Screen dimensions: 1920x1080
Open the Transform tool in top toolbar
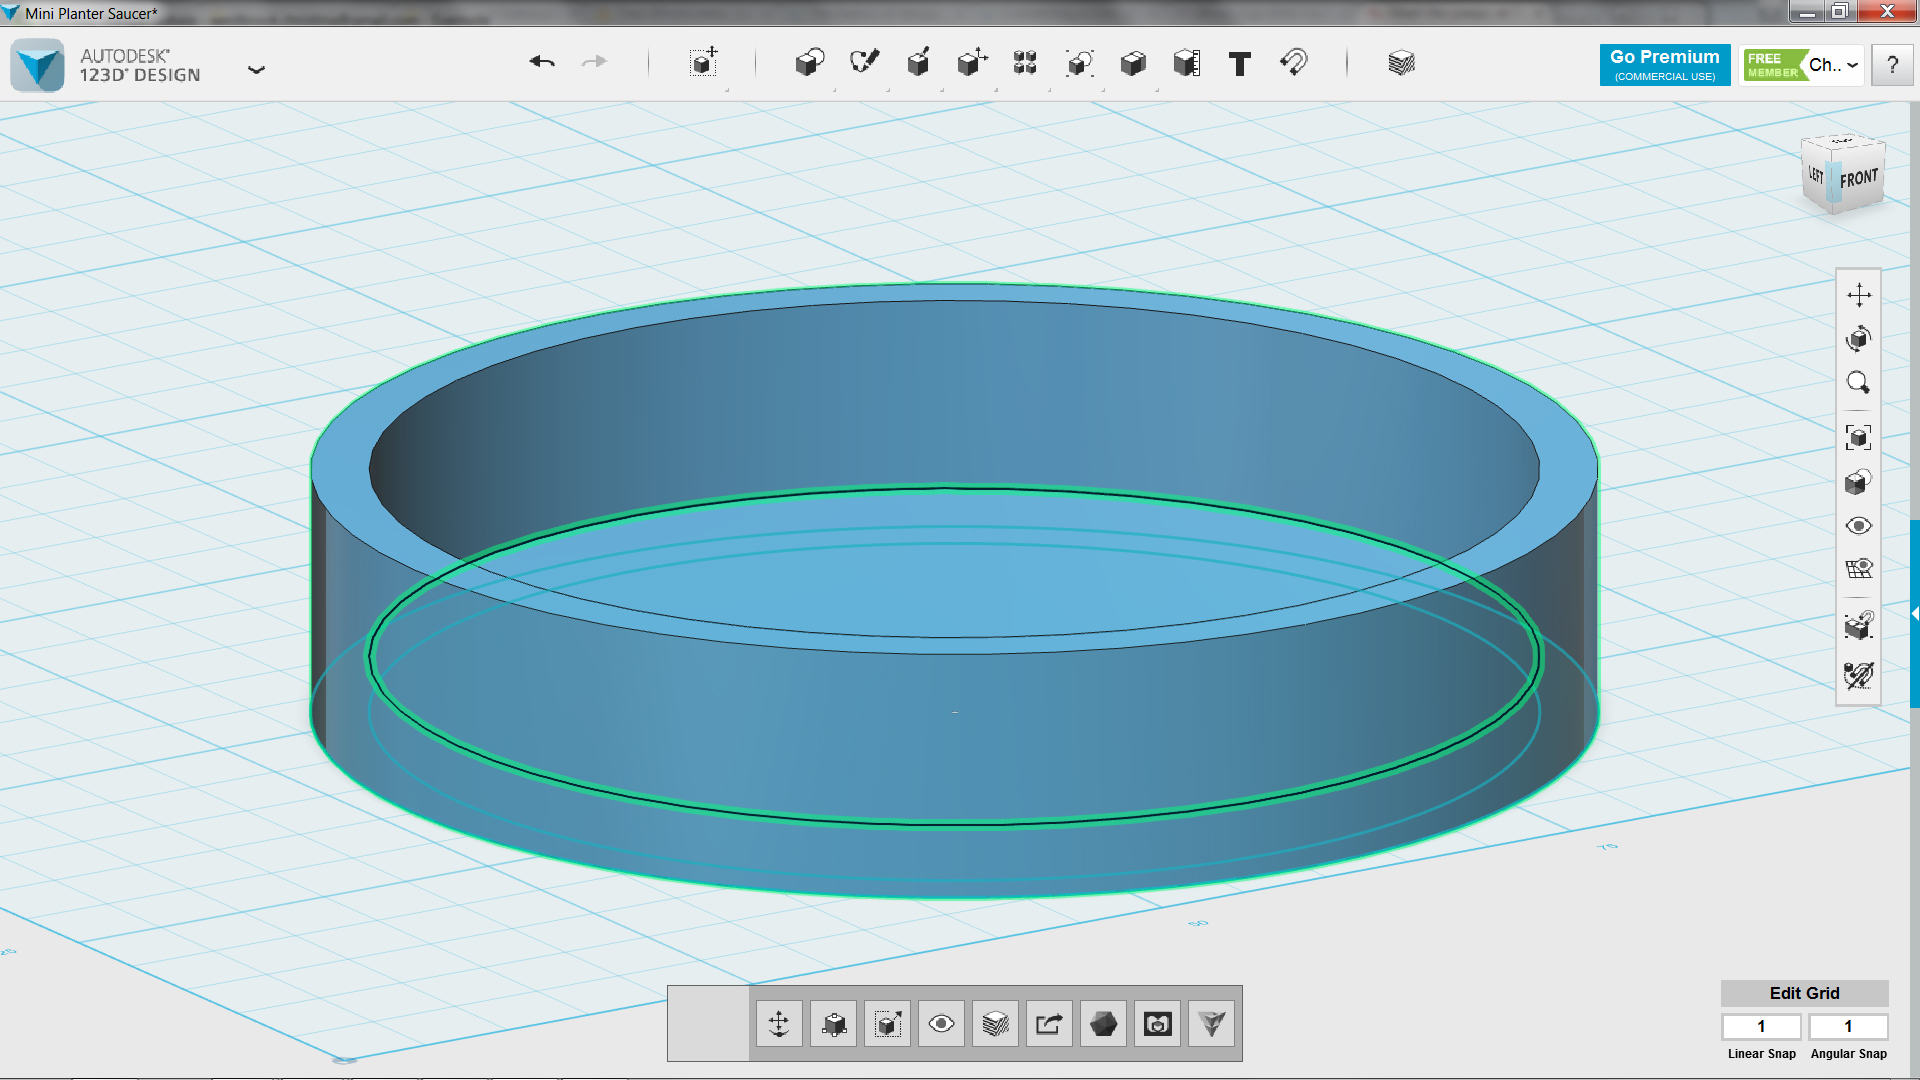pyautogui.click(x=704, y=62)
